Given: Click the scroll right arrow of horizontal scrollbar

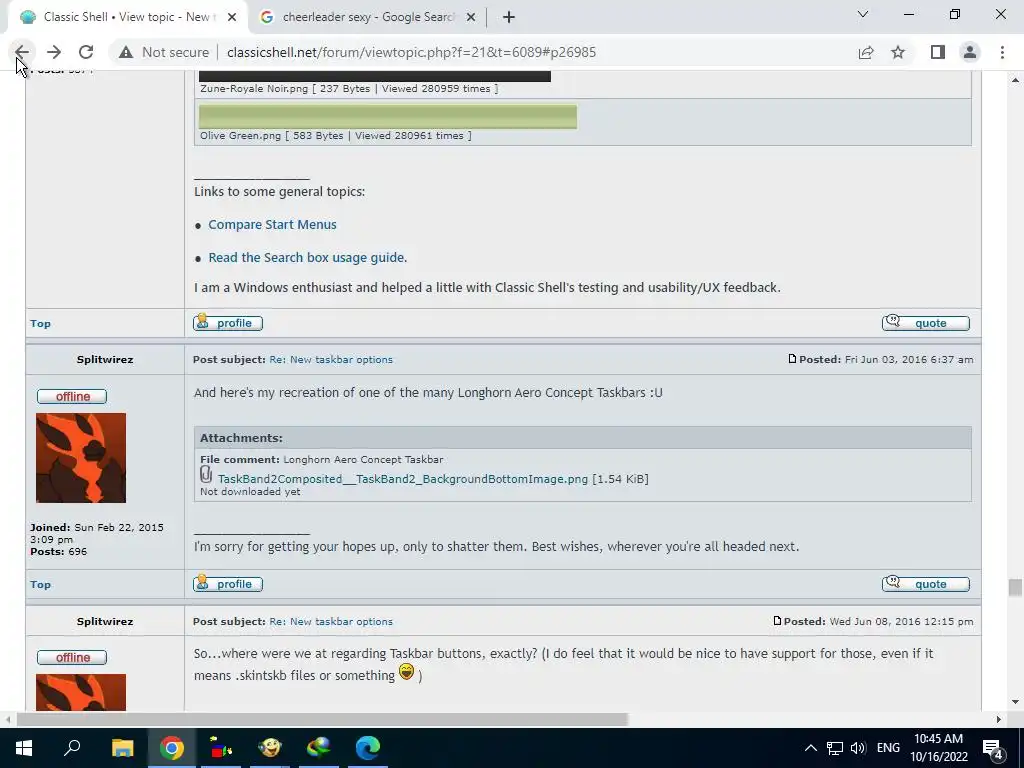Looking at the screenshot, I should pos(999,719).
